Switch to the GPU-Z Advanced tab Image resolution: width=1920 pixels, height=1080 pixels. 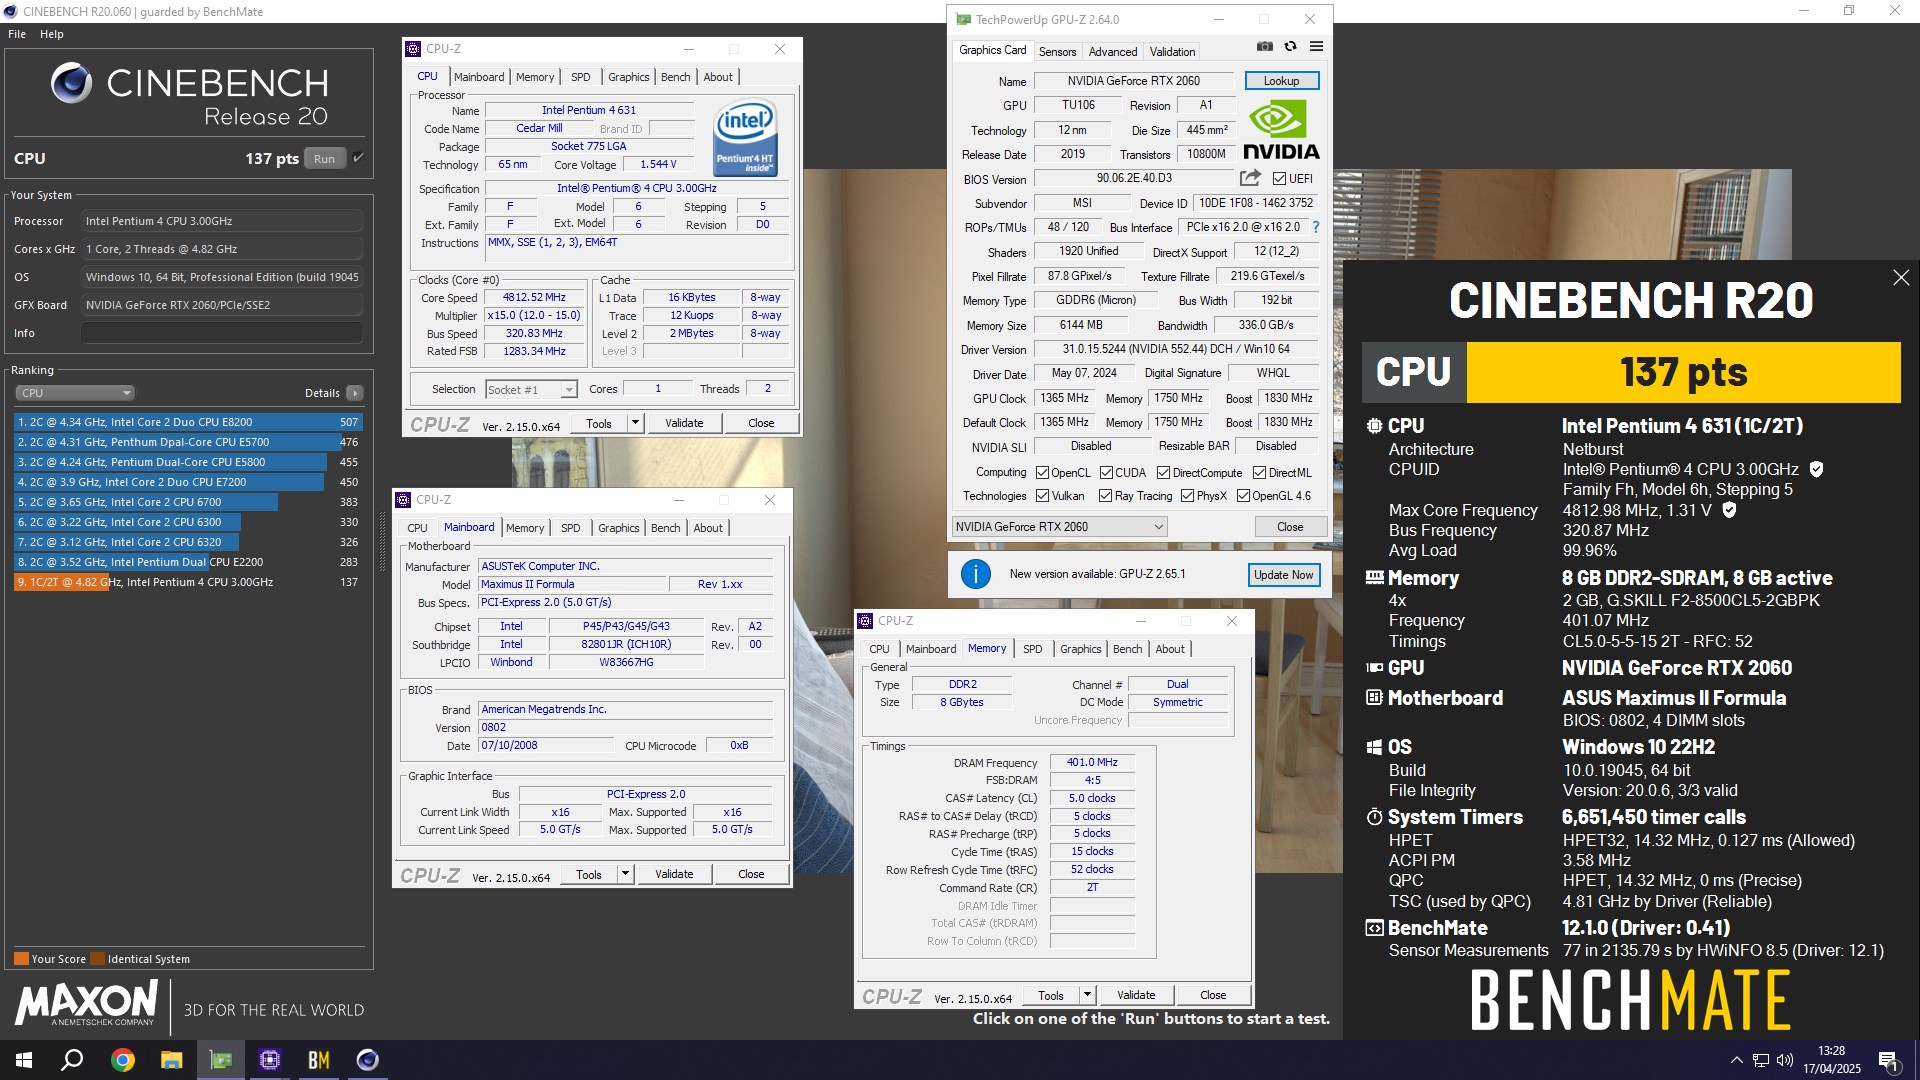coord(1113,52)
